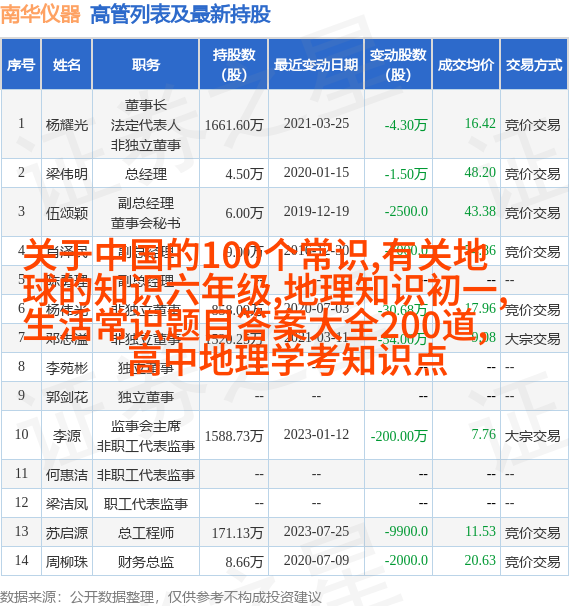Select the 姓名 column header
This screenshot has height=606, width=569.
pyautogui.click(x=67, y=65)
